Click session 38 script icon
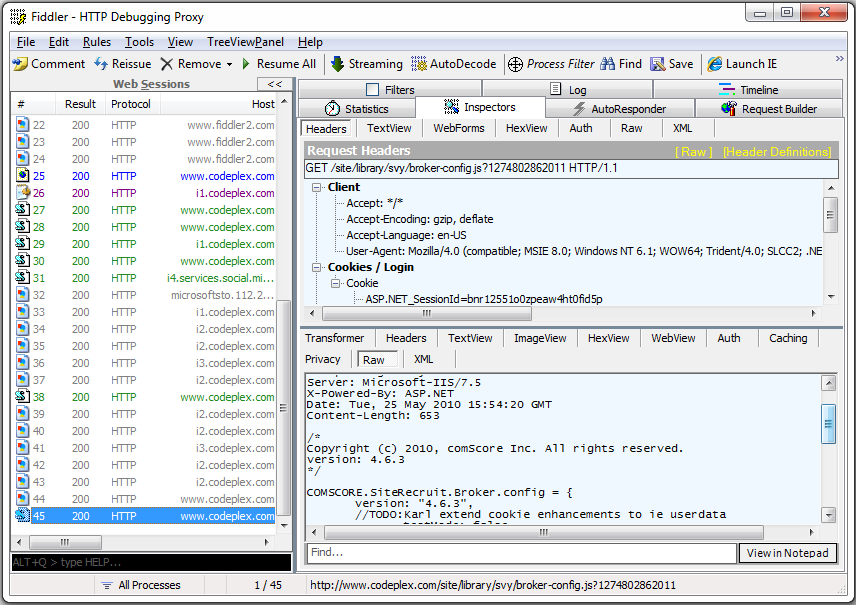Viewport: 856px width, 605px height. click(x=22, y=396)
